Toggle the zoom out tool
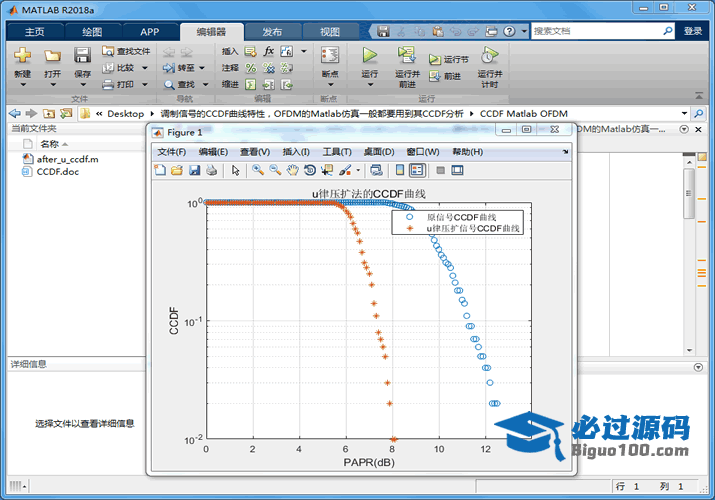Image resolution: width=715 pixels, height=500 pixels. tap(275, 170)
